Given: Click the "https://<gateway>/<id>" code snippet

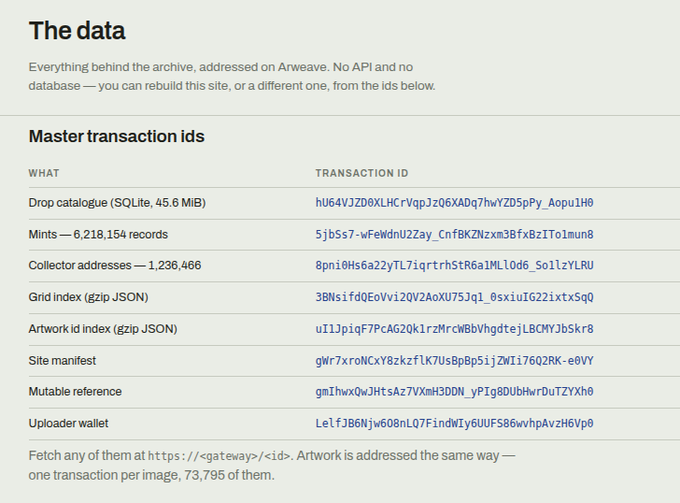Looking at the screenshot, I should [x=220, y=456].
